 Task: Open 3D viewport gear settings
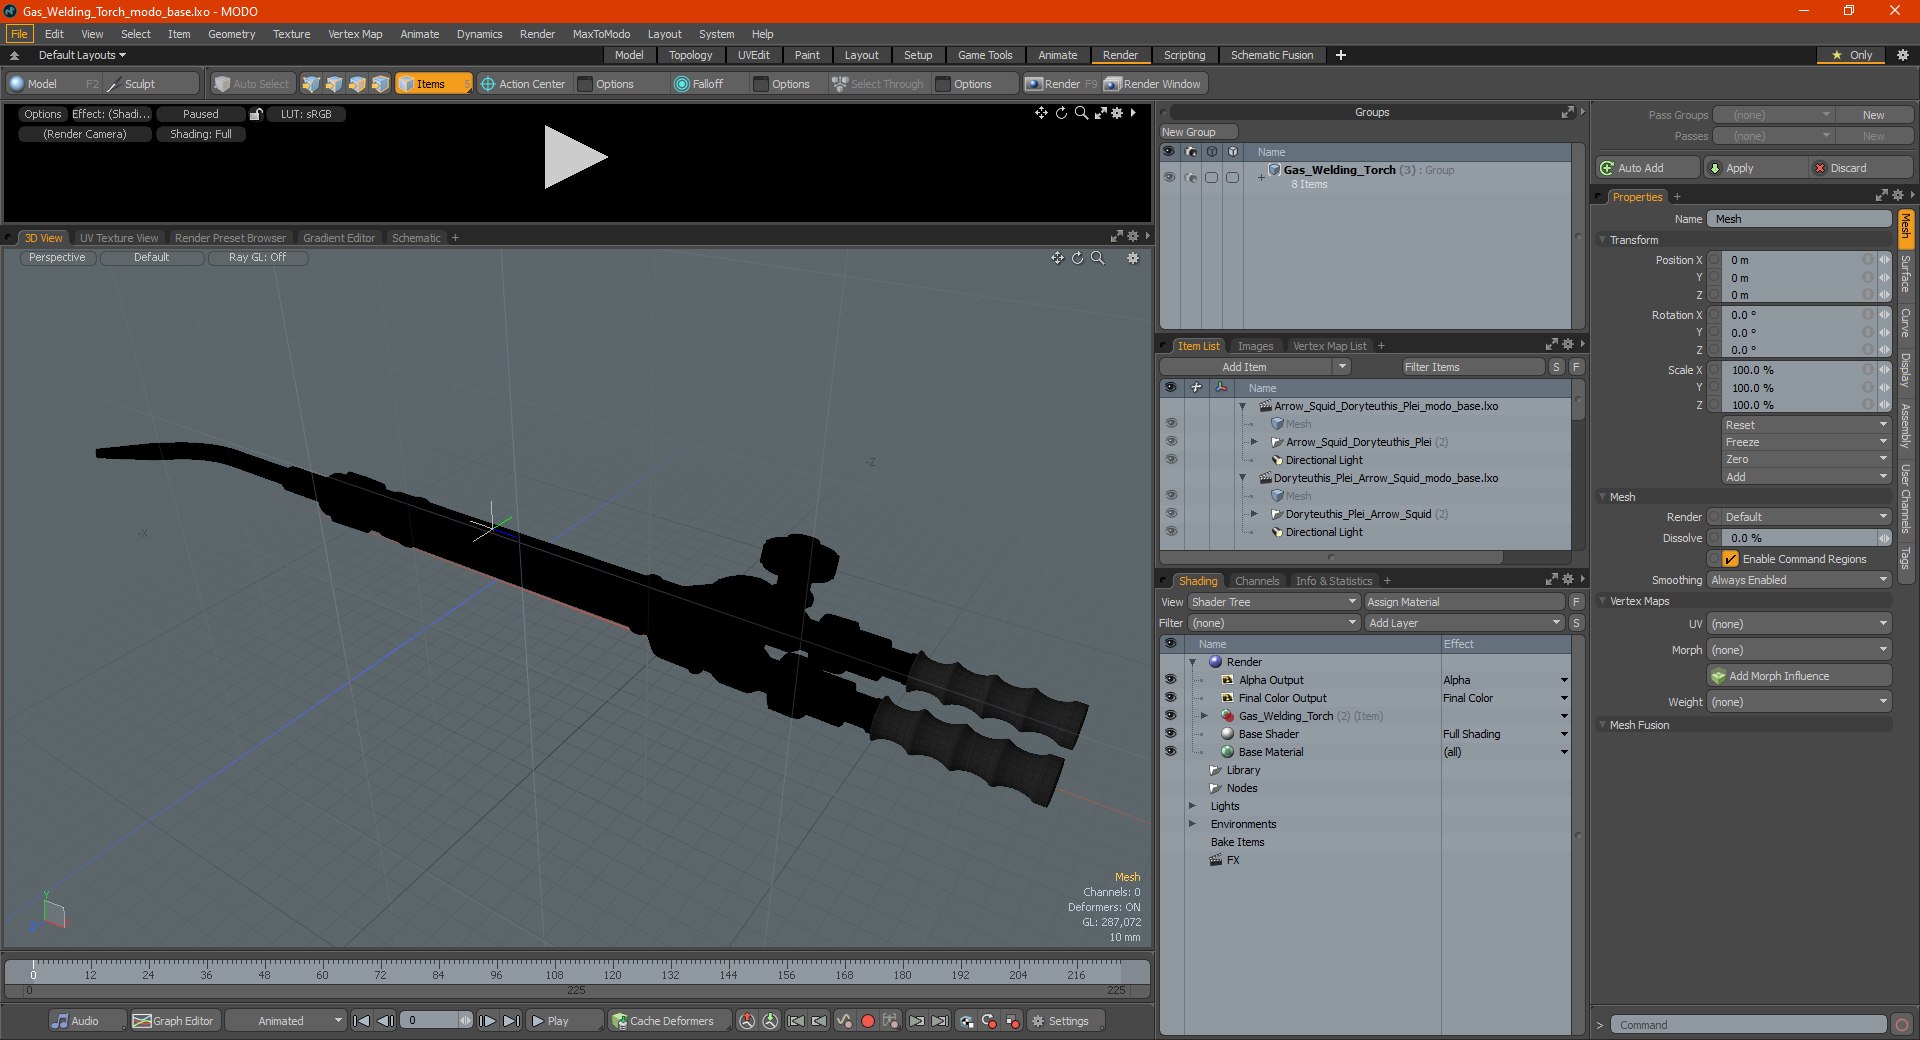pos(1133,258)
